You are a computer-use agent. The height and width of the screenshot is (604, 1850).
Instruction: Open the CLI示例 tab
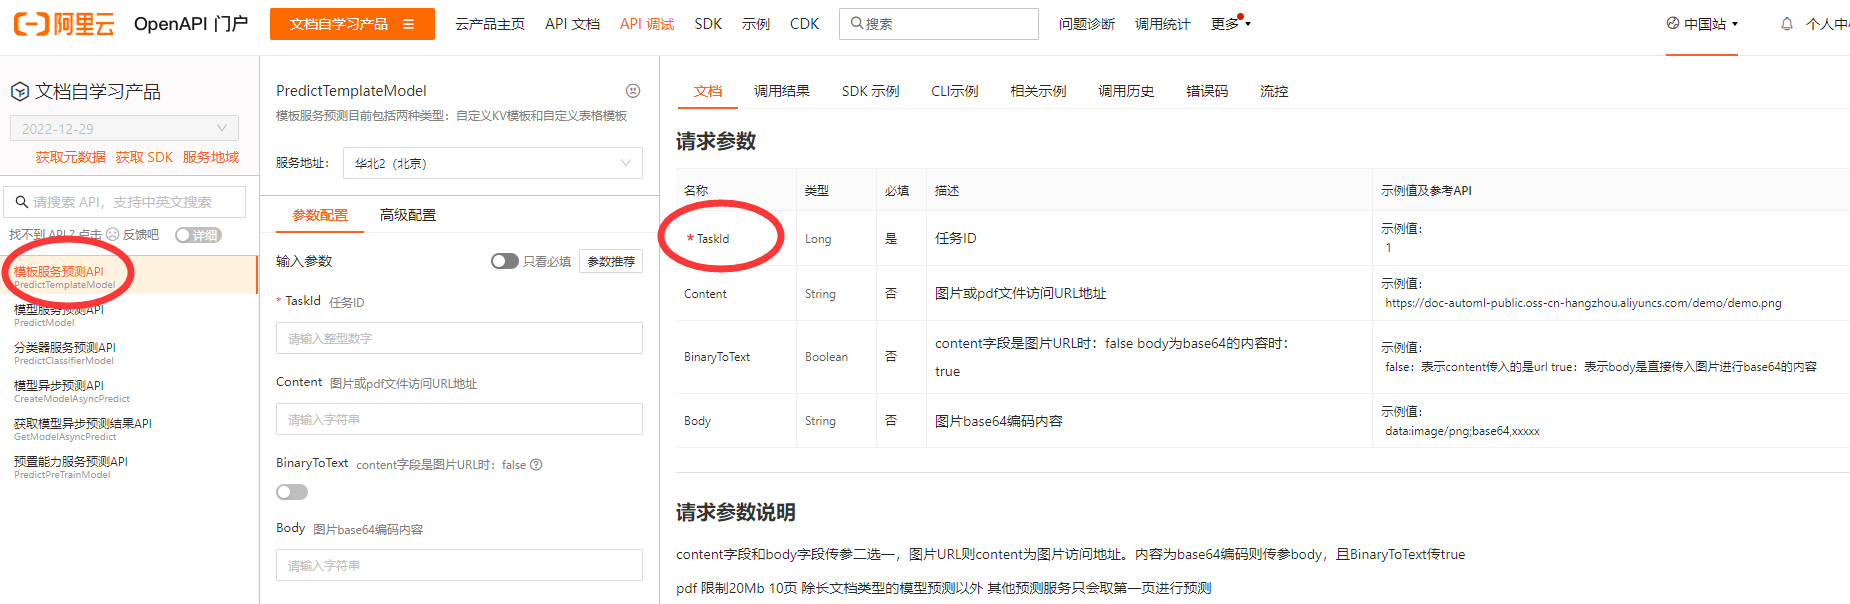coord(955,91)
